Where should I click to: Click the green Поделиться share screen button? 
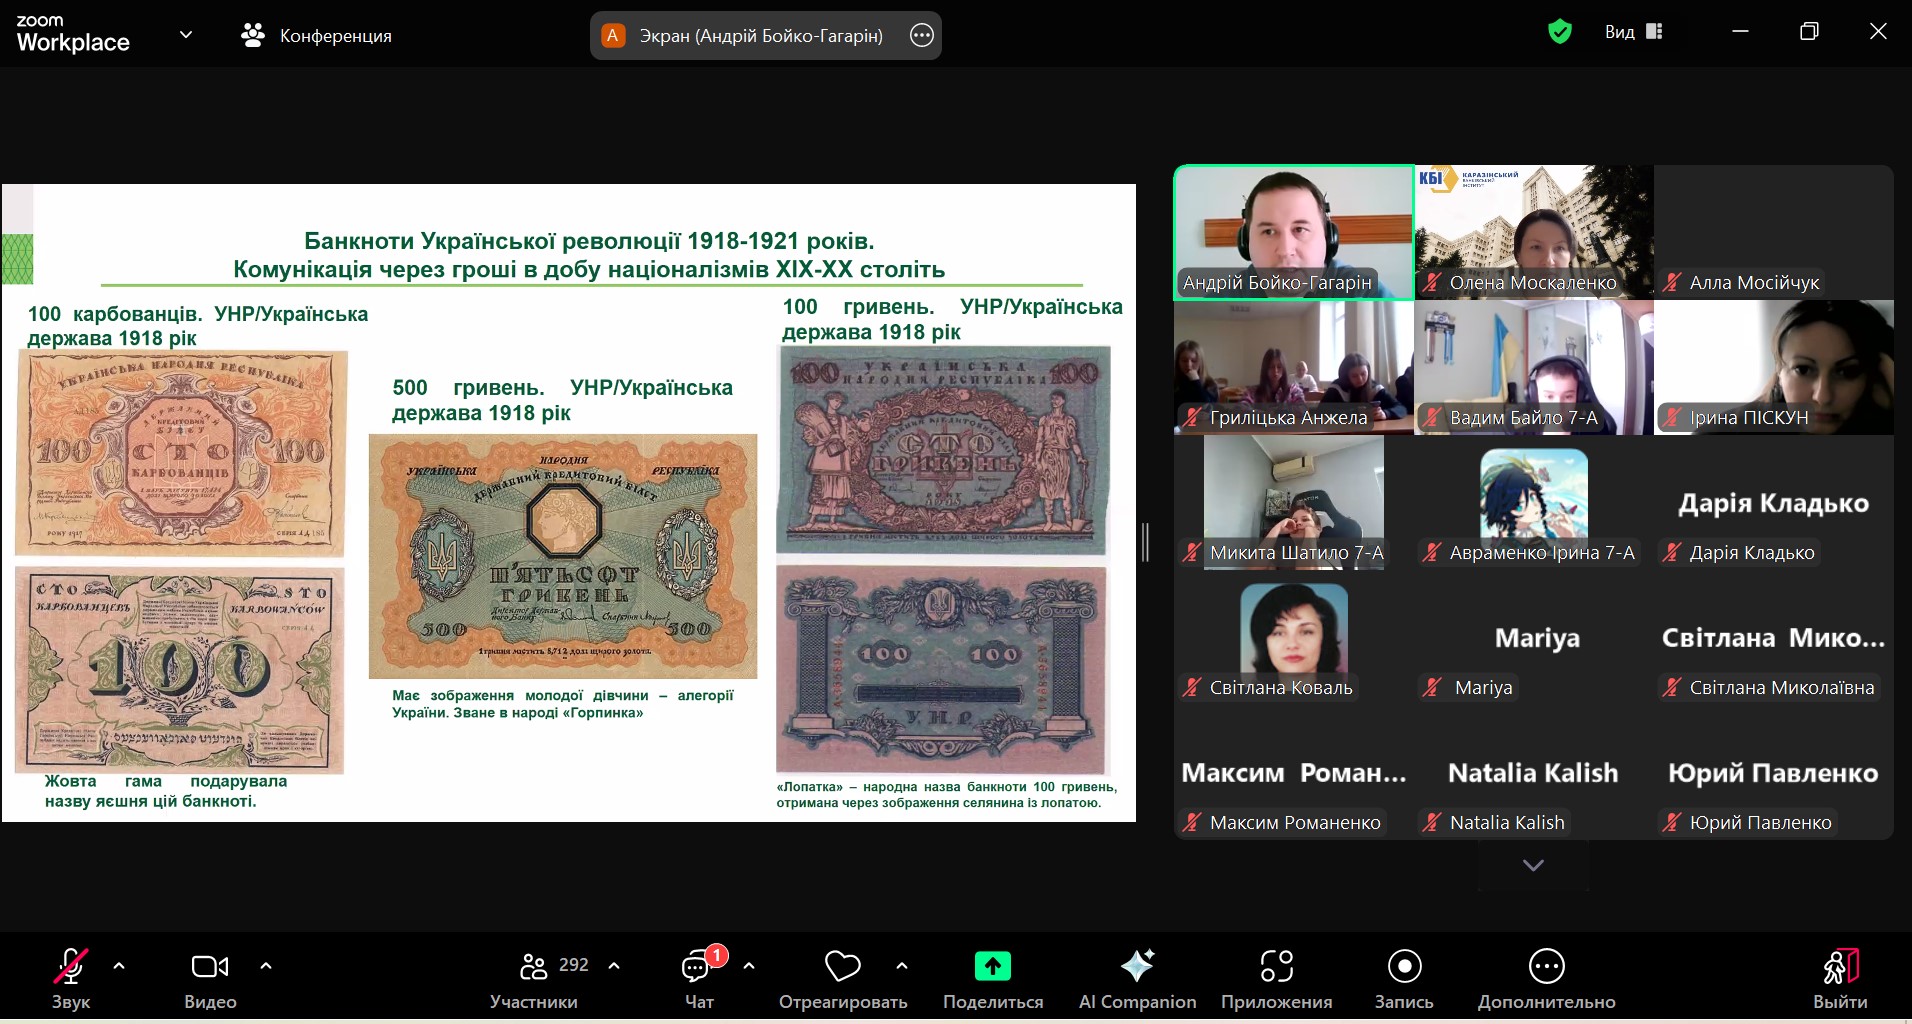[x=993, y=978]
